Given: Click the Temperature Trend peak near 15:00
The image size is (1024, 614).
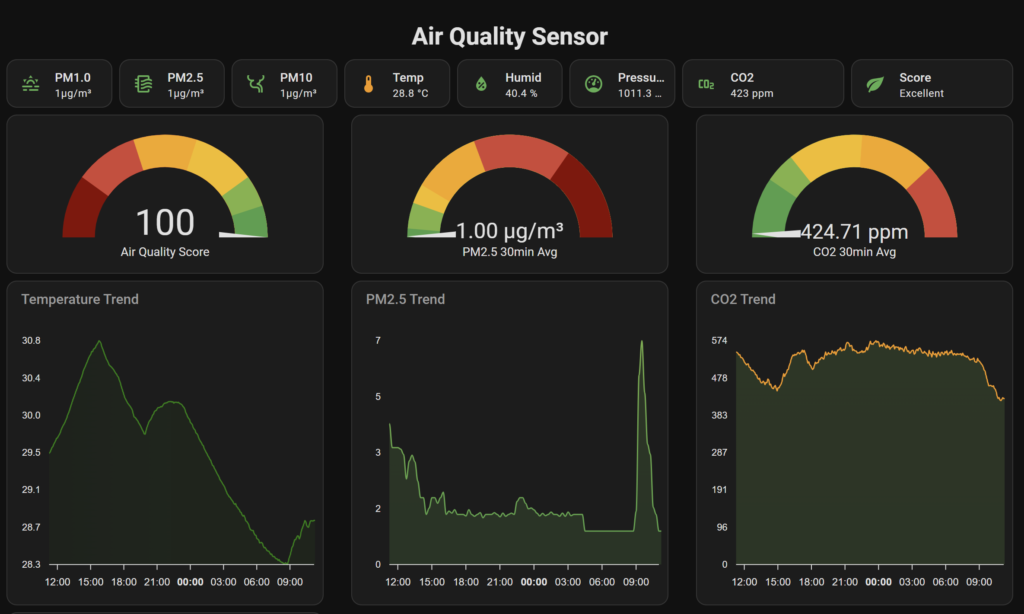Looking at the screenshot, I should pos(98,341).
